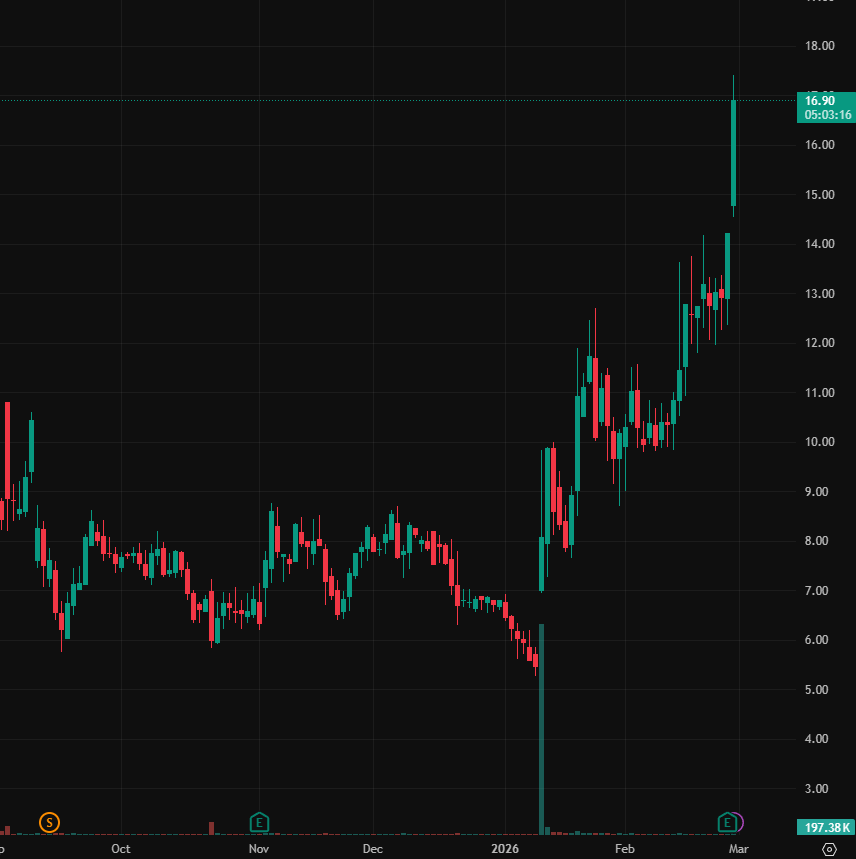Image resolution: width=856 pixels, height=859 pixels.
Task: Click the 2026 label on time axis
Action: [x=504, y=849]
